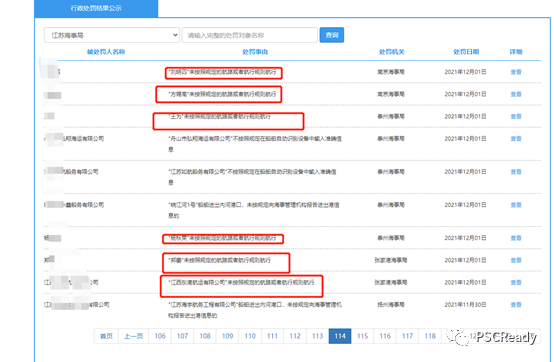Open 查看 link in the 王为 row

tap(516, 117)
